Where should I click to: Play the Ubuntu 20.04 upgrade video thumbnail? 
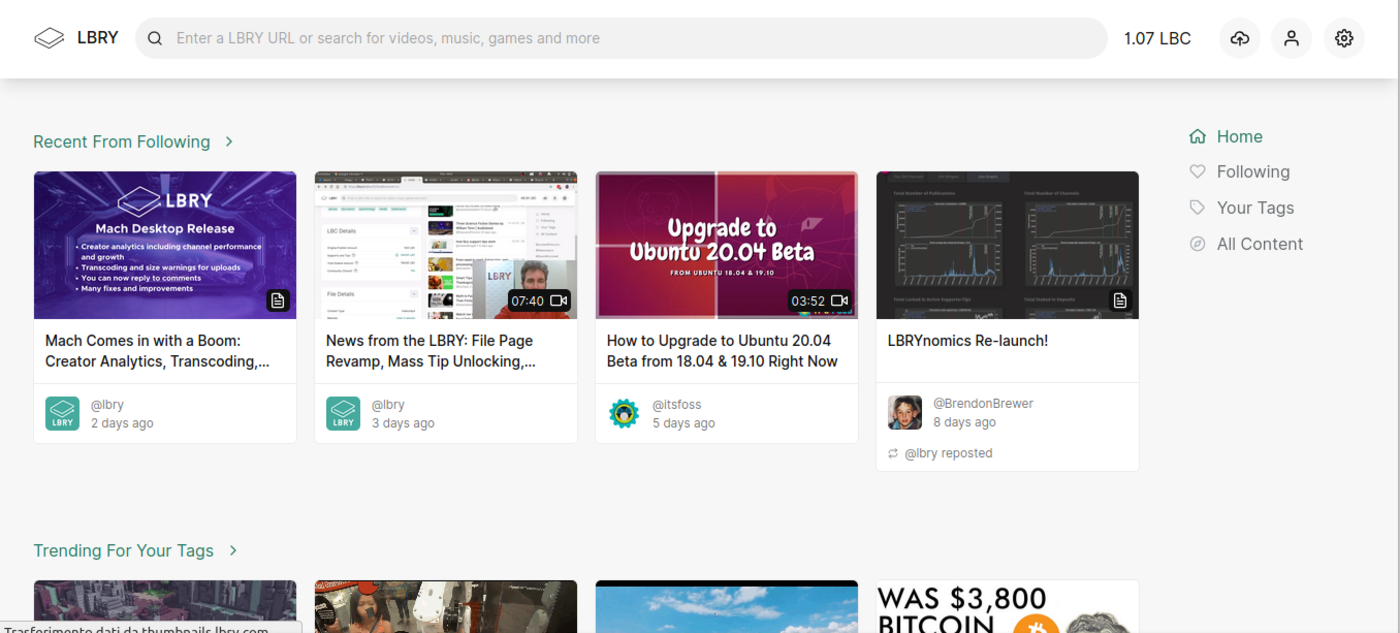pos(726,244)
